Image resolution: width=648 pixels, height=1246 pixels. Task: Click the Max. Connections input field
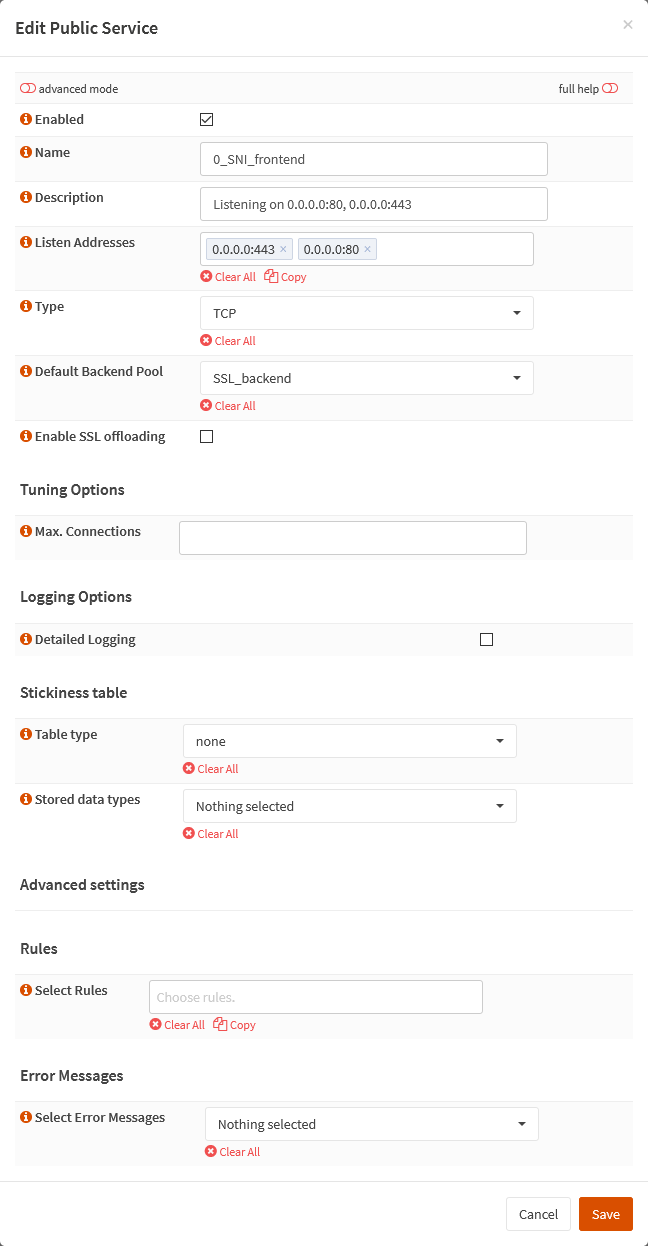pos(352,538)
